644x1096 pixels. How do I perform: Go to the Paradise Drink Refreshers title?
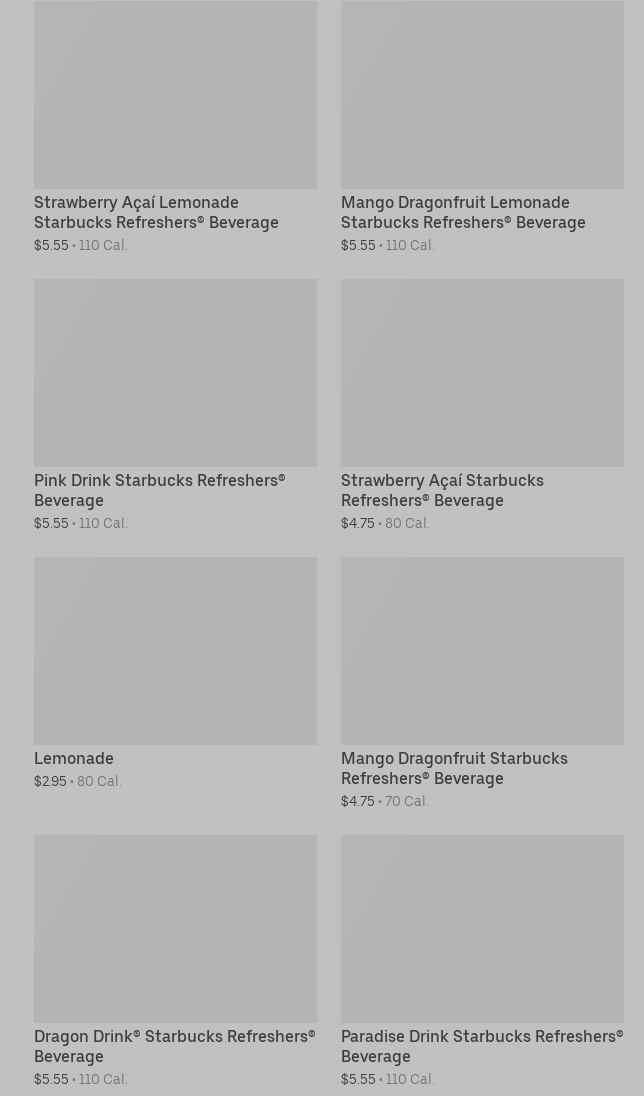coord(481,1046)
